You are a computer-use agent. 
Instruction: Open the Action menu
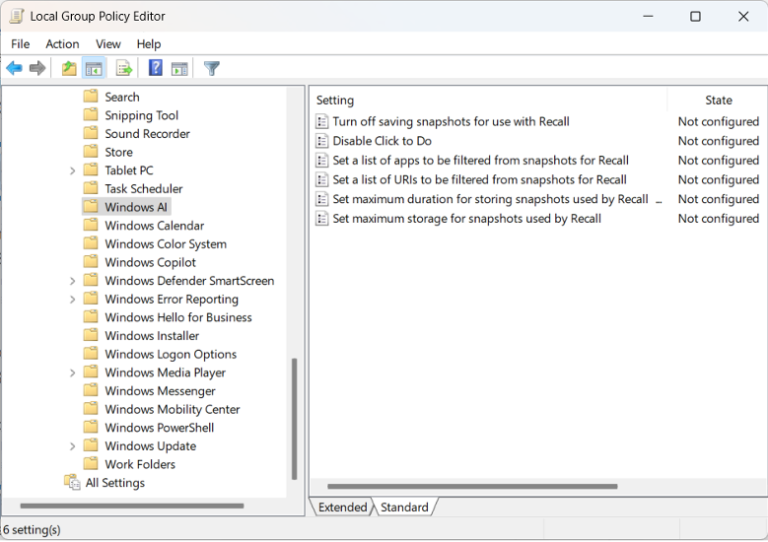pyautogui.click(x=62, y=44)
